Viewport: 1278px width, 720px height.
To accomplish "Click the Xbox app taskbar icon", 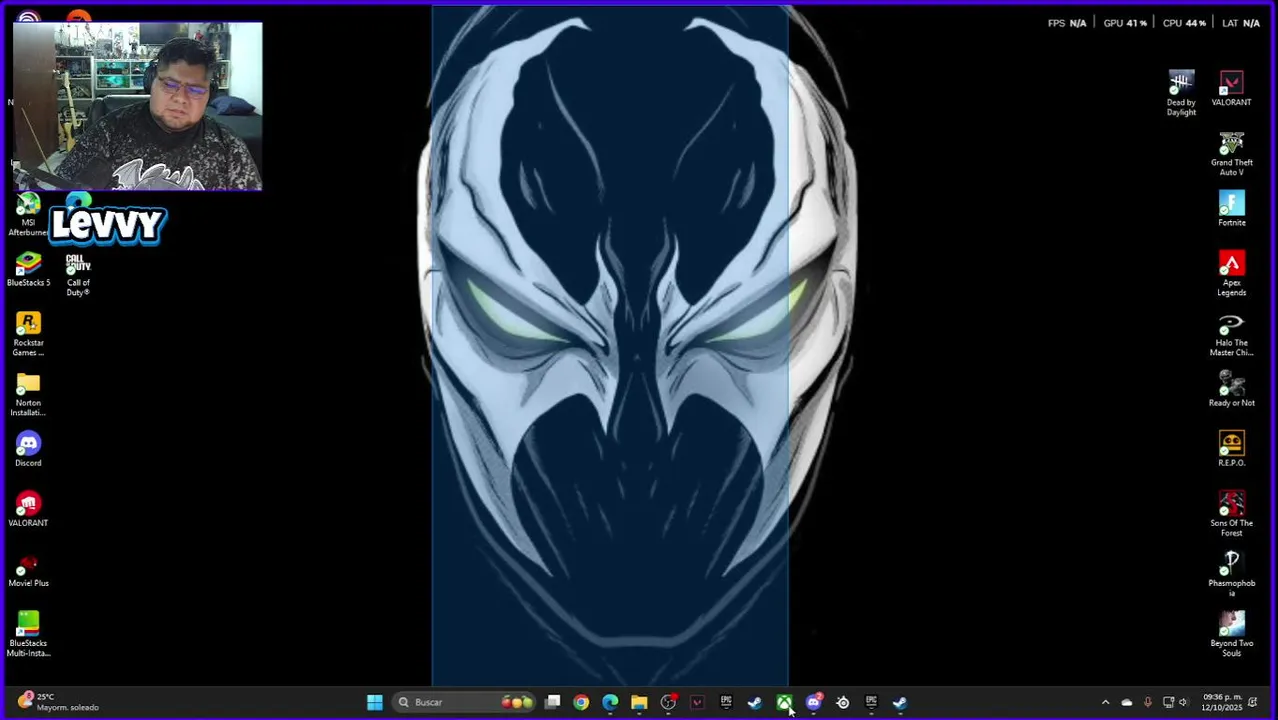I will click(784, 702).
